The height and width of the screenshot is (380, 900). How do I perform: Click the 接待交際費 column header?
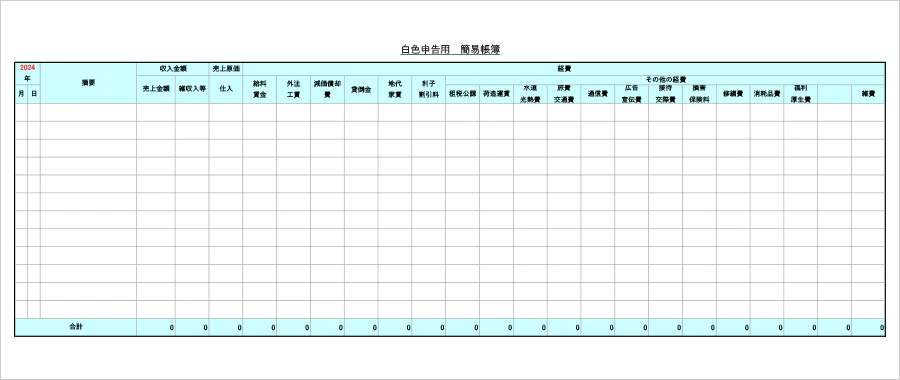pos(665,94)
